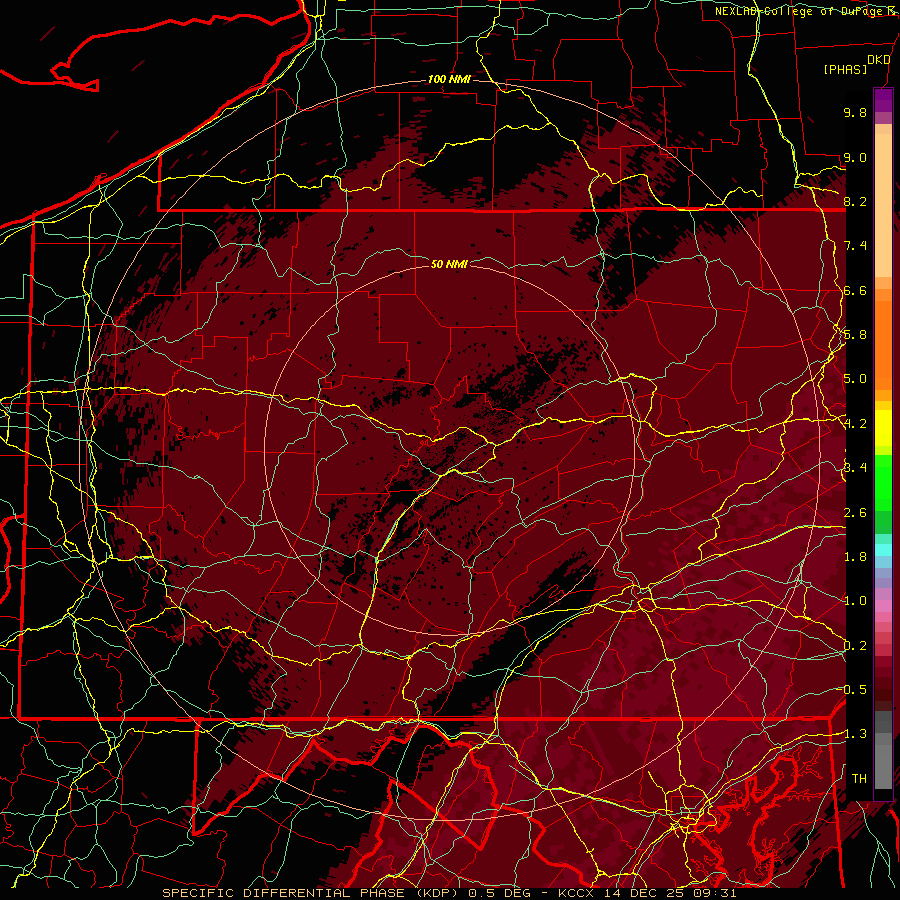This screenshot has height=900, width=900.
Task: Click the Specific Differential Phase (KDP) caption
Action: pyautogui.click(x=312, y=893)
